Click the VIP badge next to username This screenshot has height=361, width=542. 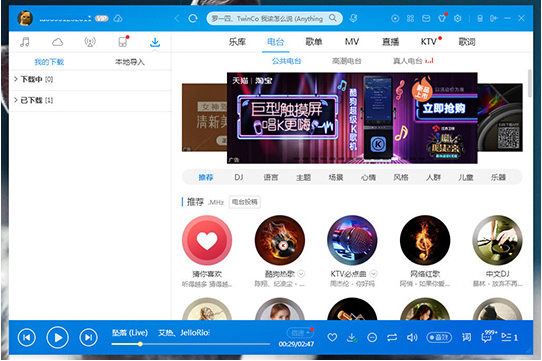[x=101, y=18]
